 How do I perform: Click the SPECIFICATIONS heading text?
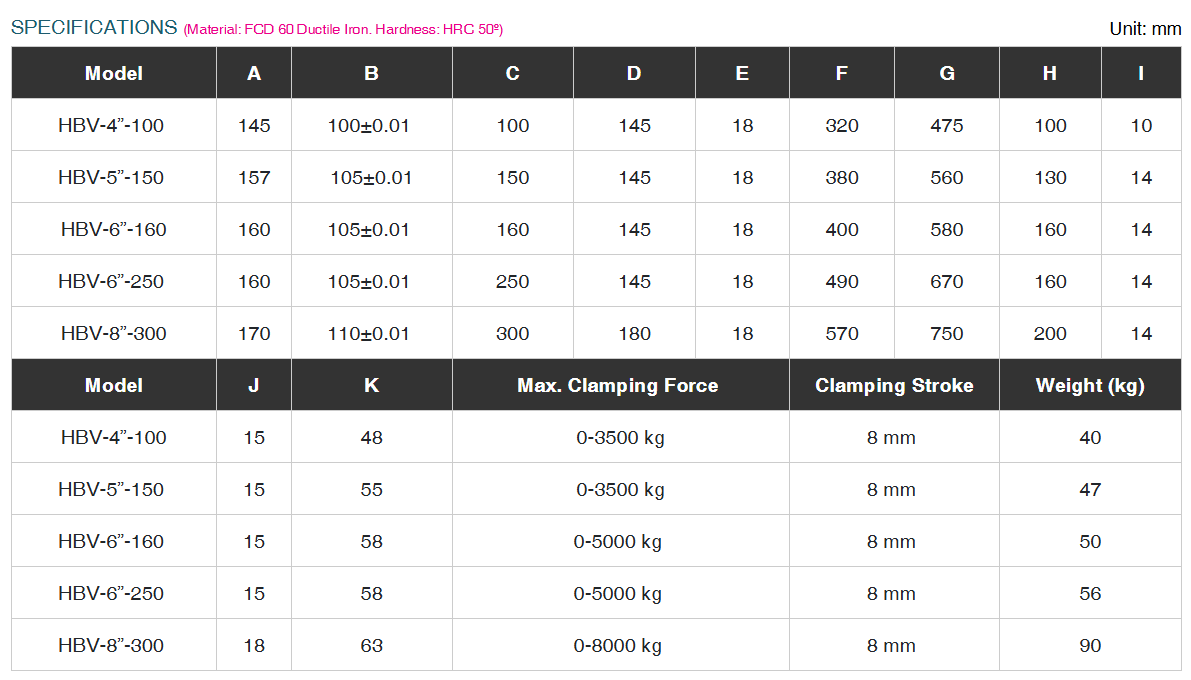click(x=94, y=28)
